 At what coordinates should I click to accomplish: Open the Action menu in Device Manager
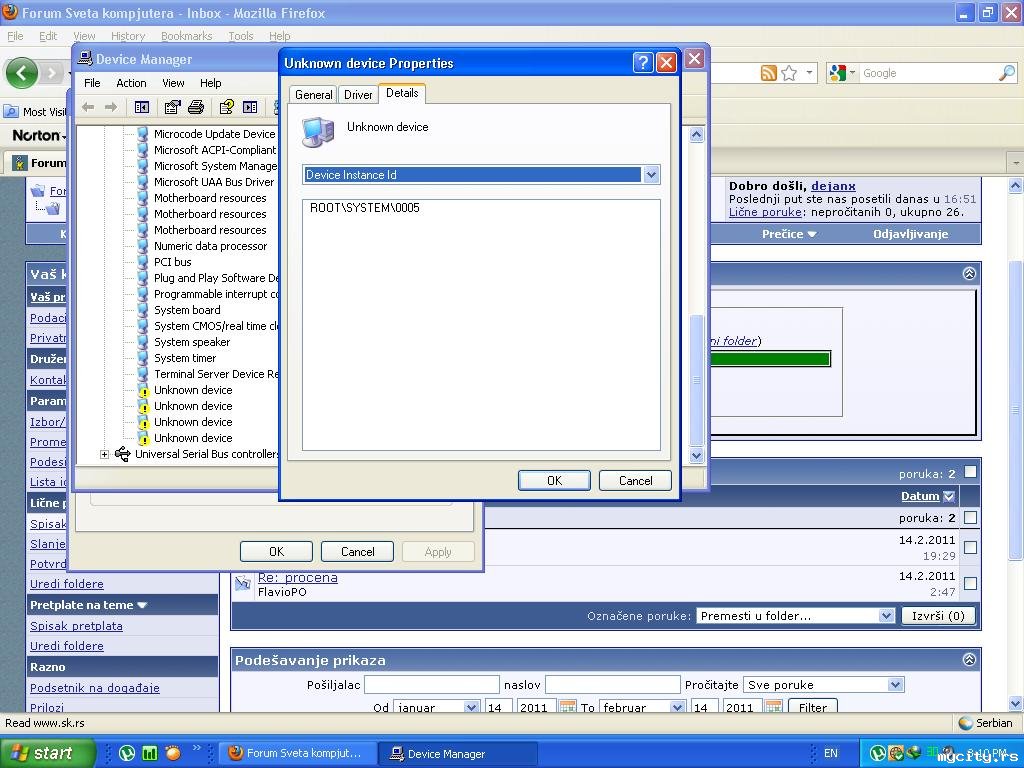131,83
